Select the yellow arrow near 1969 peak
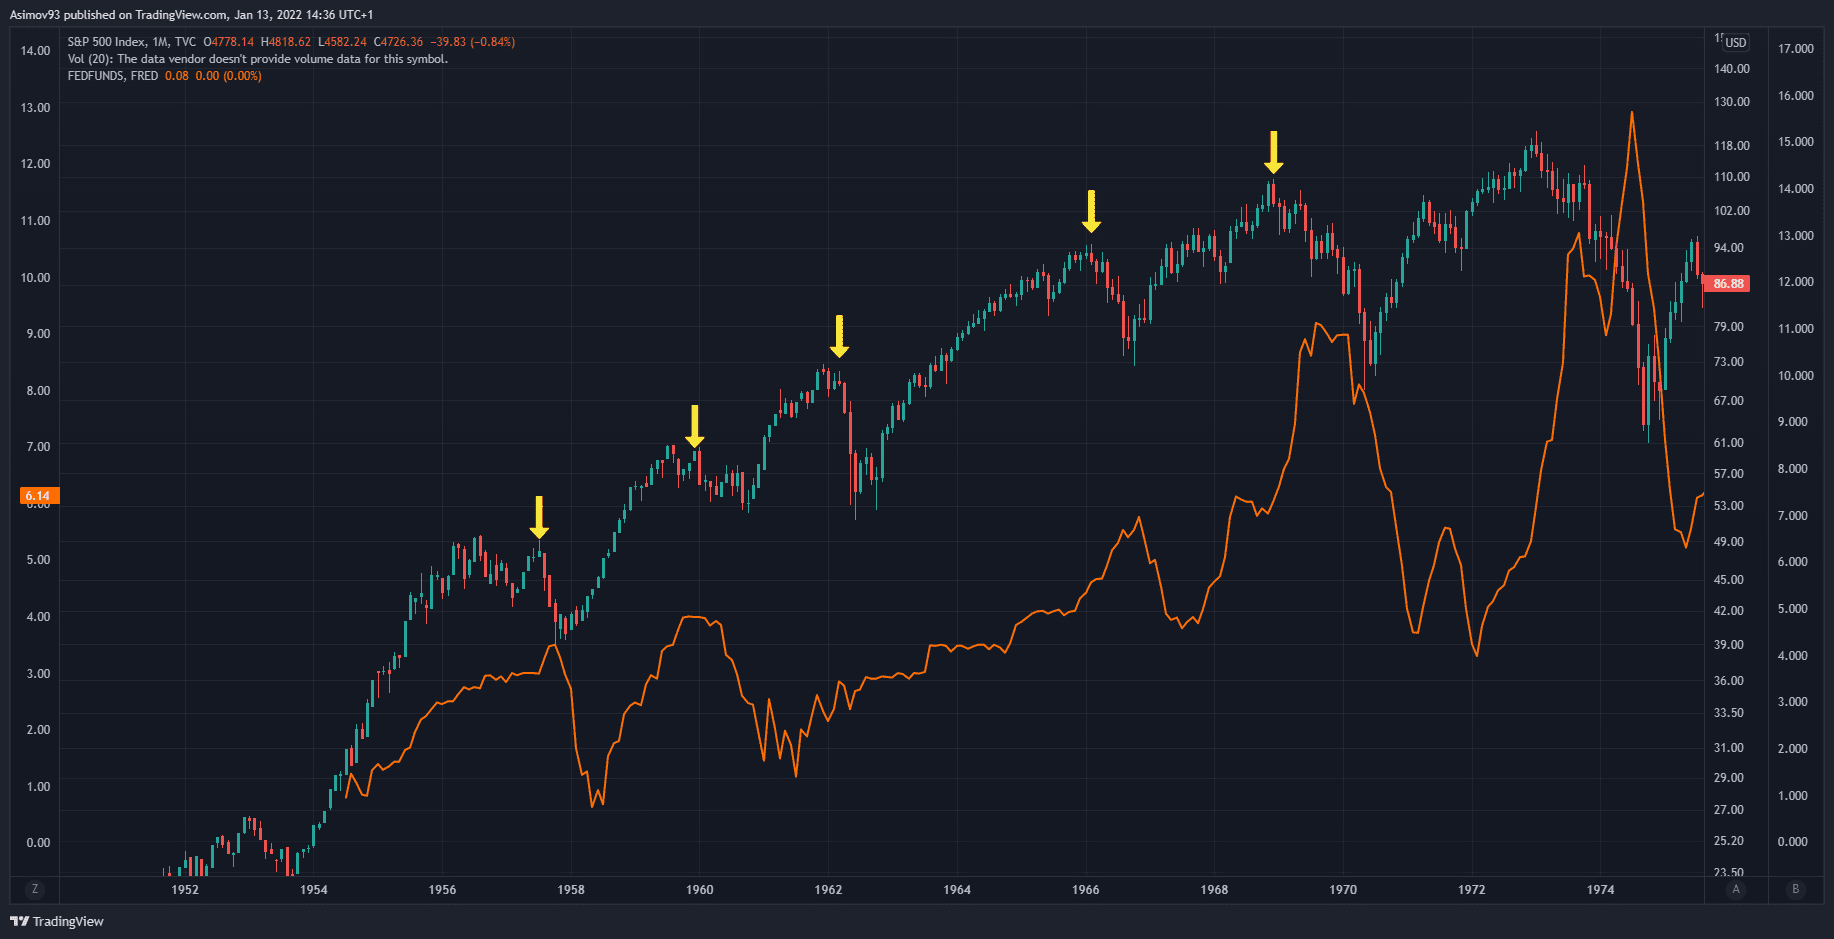The width and height of the screenshot is (1834, 939). [x=1273, y=152]
